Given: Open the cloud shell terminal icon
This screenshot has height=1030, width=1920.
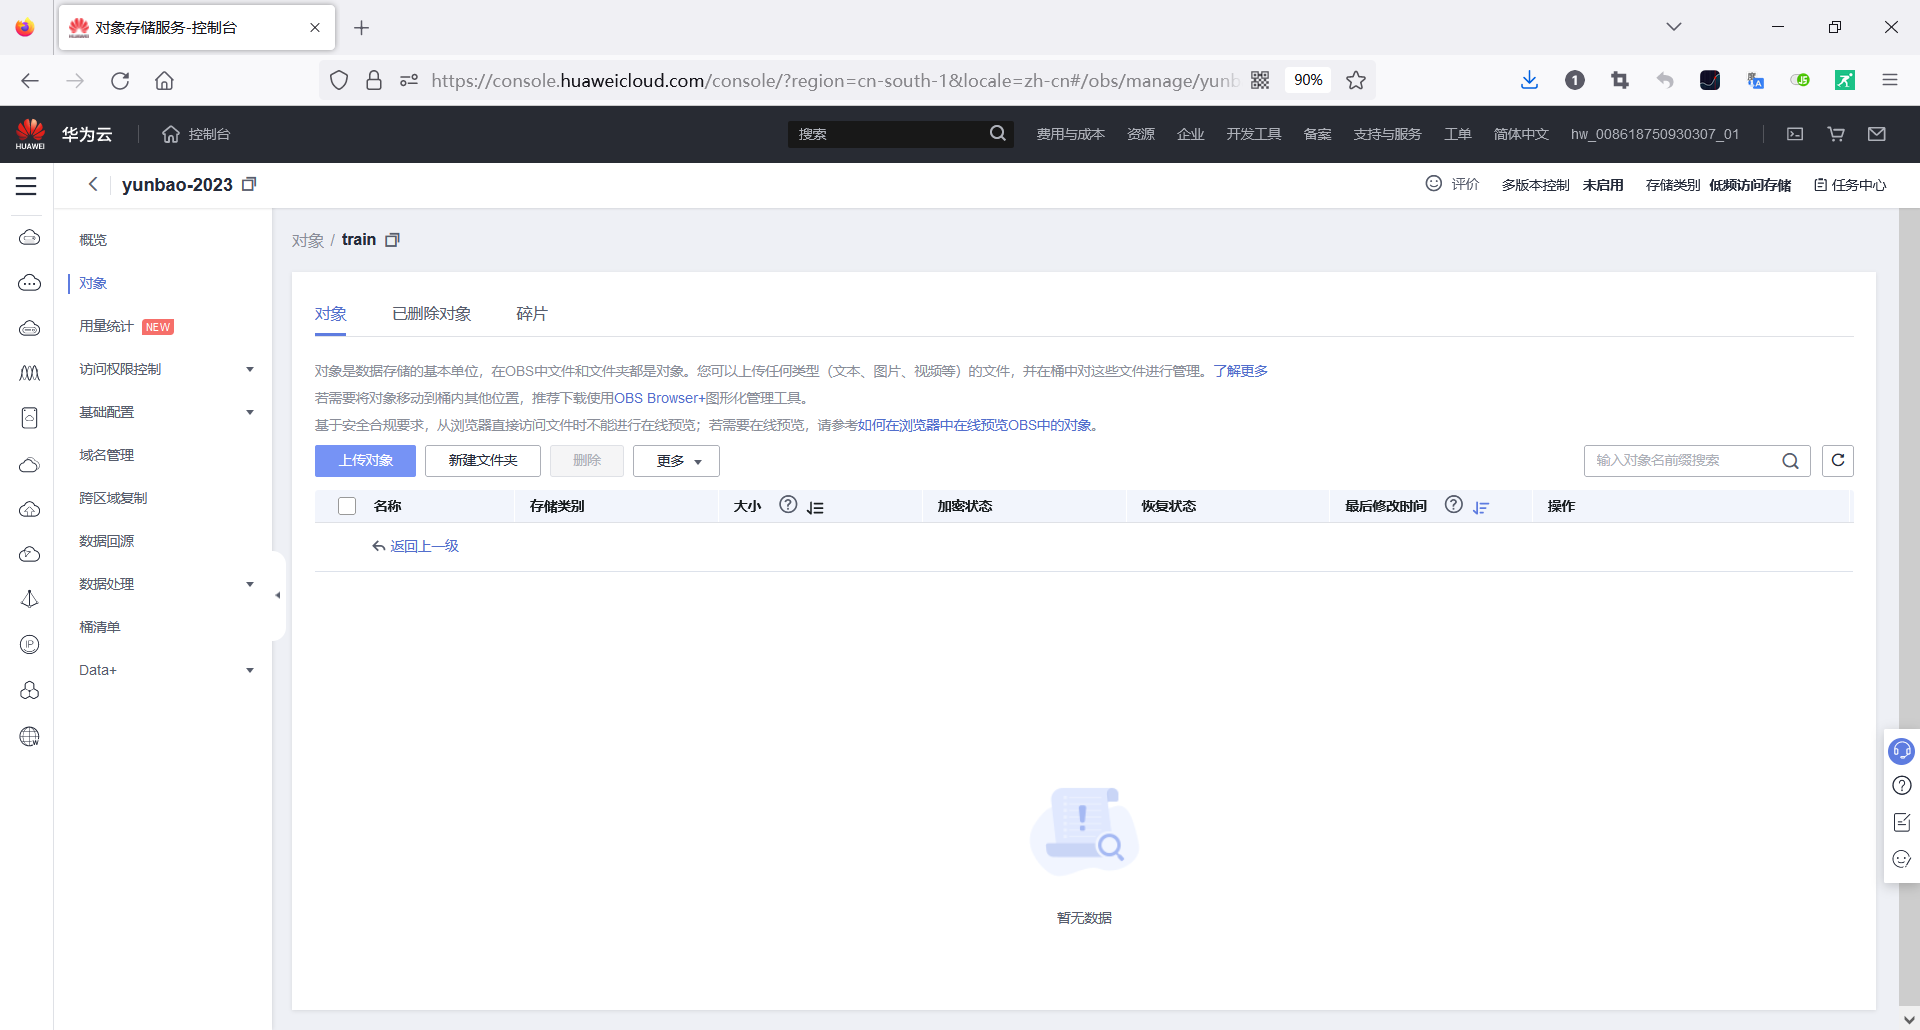Looking at the screenshot, I should tap(1794, 133).
